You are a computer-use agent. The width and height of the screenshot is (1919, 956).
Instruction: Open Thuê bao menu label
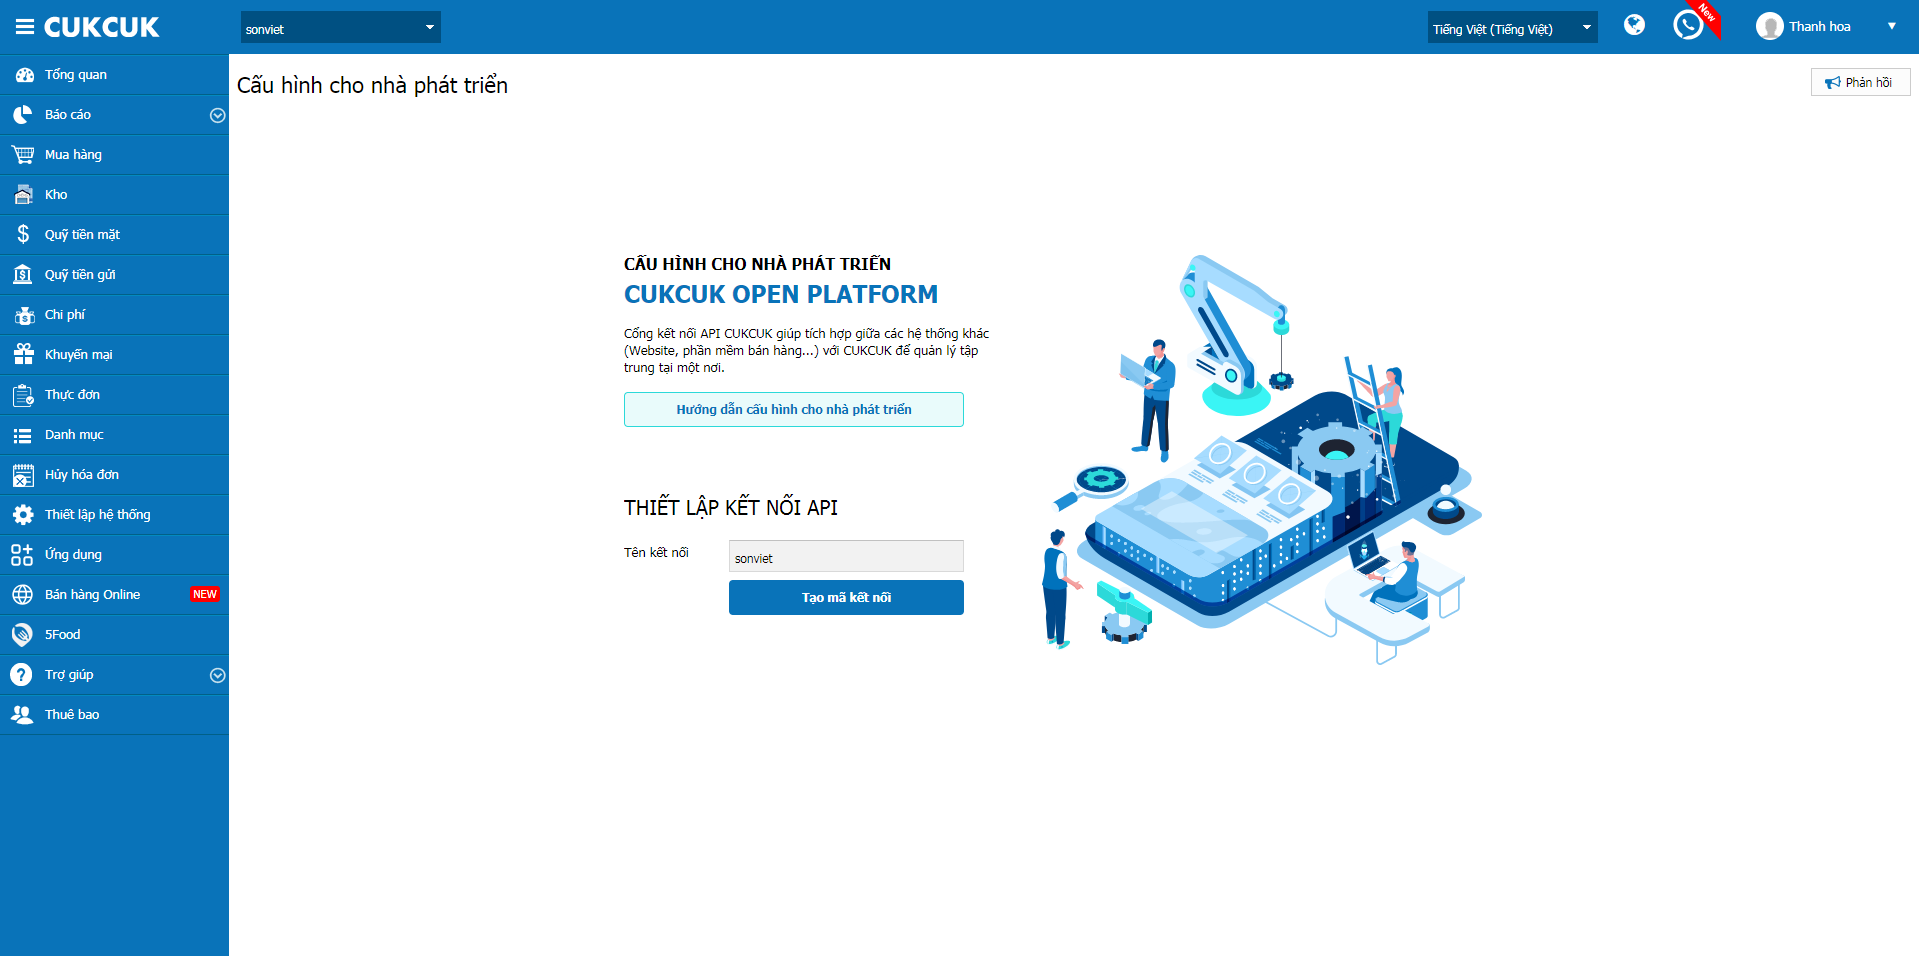[72, 715]
